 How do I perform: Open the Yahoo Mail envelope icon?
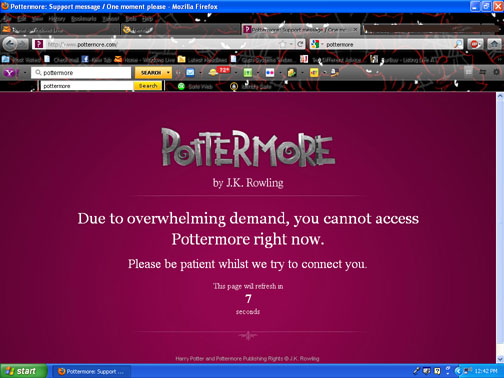190,72
